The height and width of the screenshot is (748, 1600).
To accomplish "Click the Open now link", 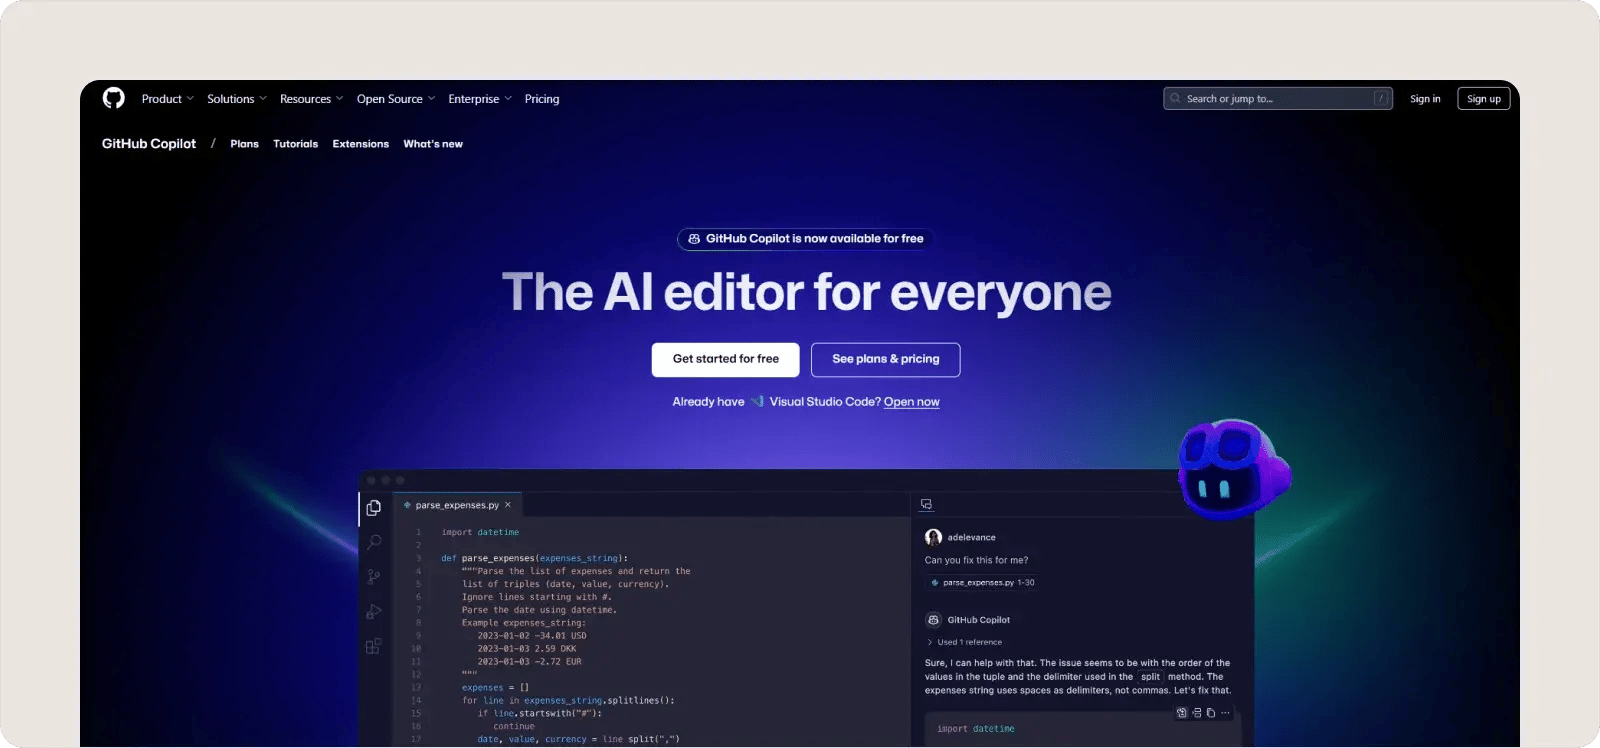I will pos(912,402).
